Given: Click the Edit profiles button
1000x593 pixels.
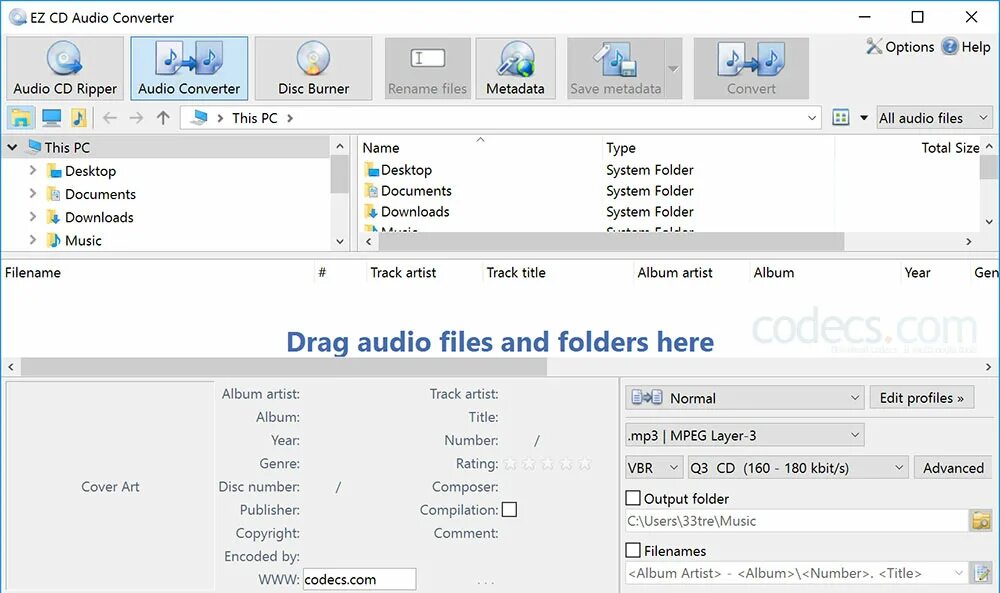Looking at the screenshot, I should coord(921,397).
